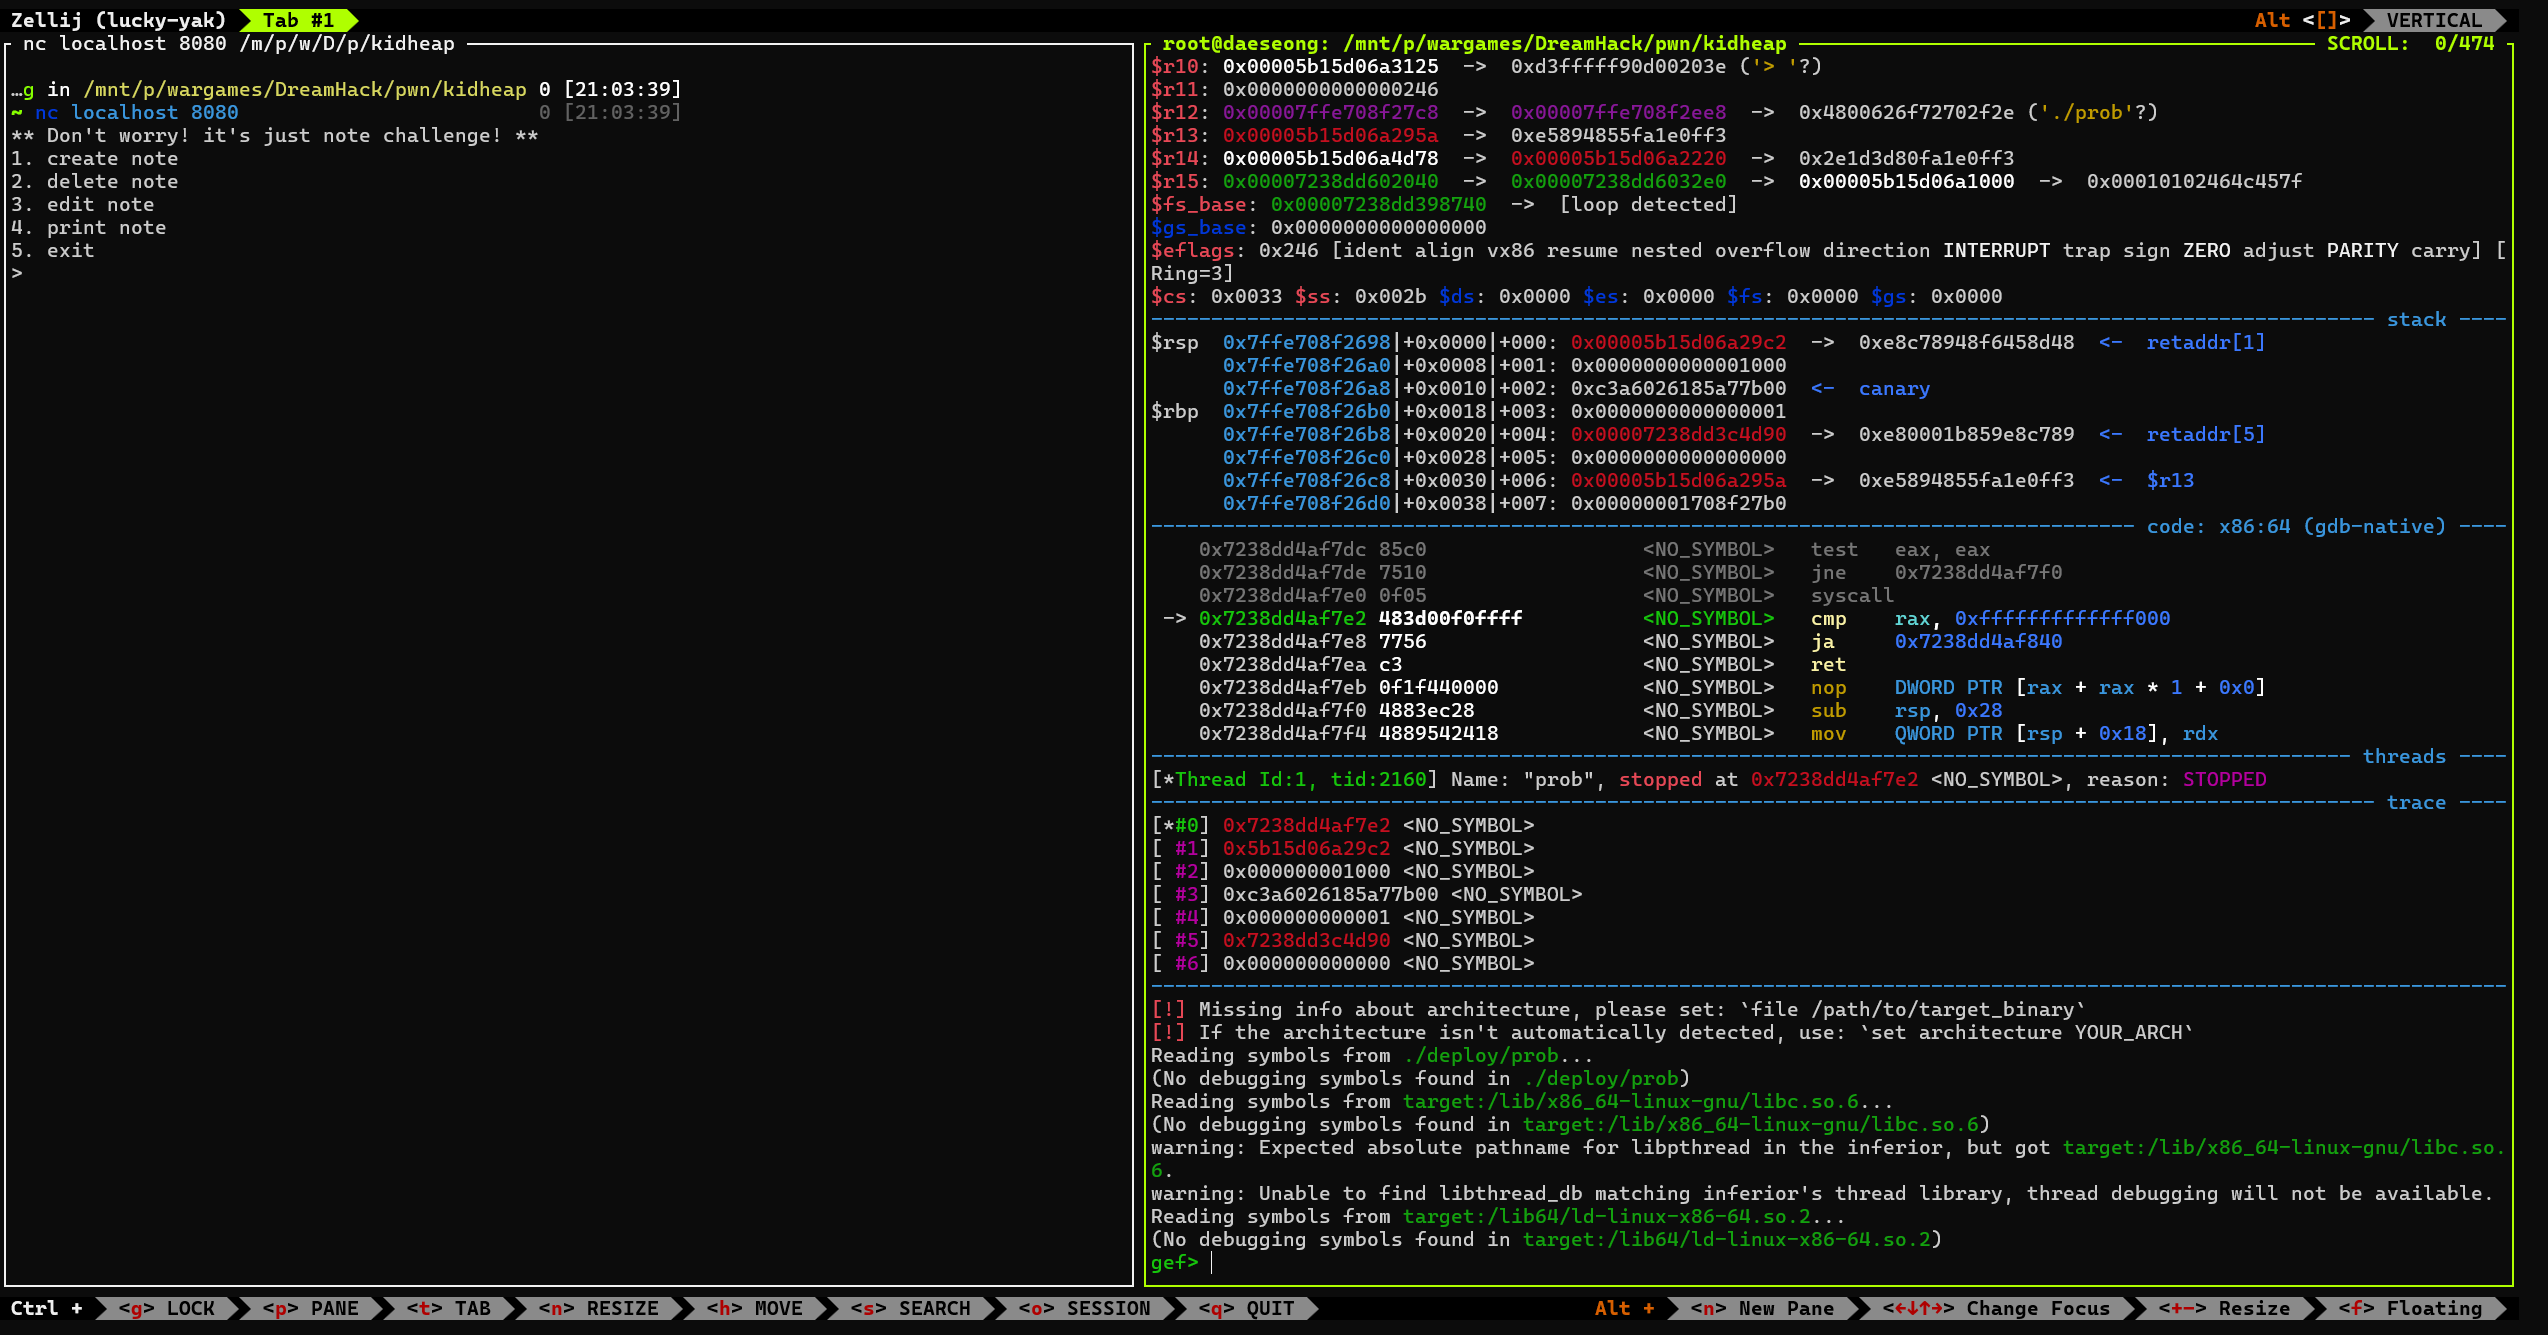
Task: Activate MOVE mode in status bar
Action: click(755, 1308)
